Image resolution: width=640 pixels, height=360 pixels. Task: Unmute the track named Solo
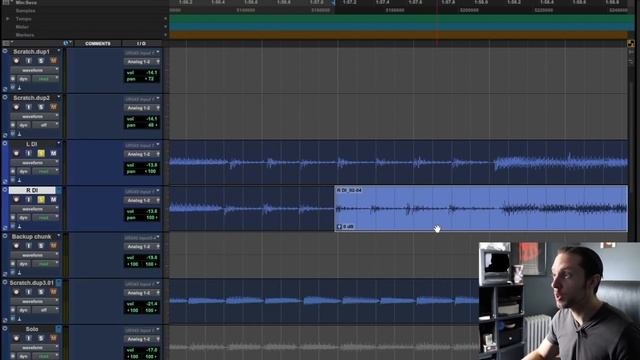(53, 338)
